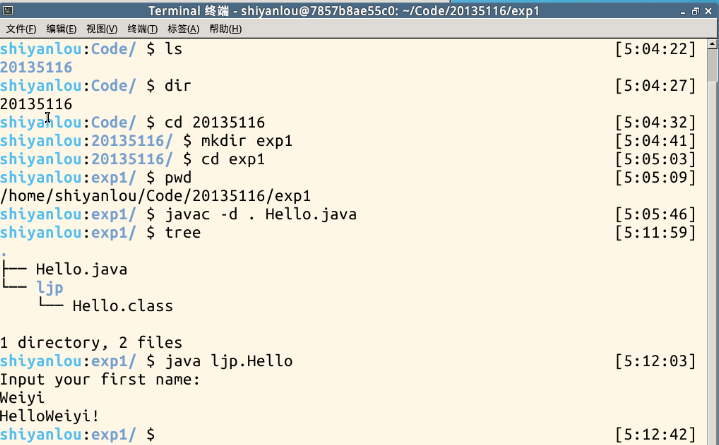Click the '1 directory, 2 files' line
Image resolution: width=719 pixels, height=445 pixels.
[x=91, y=343]
